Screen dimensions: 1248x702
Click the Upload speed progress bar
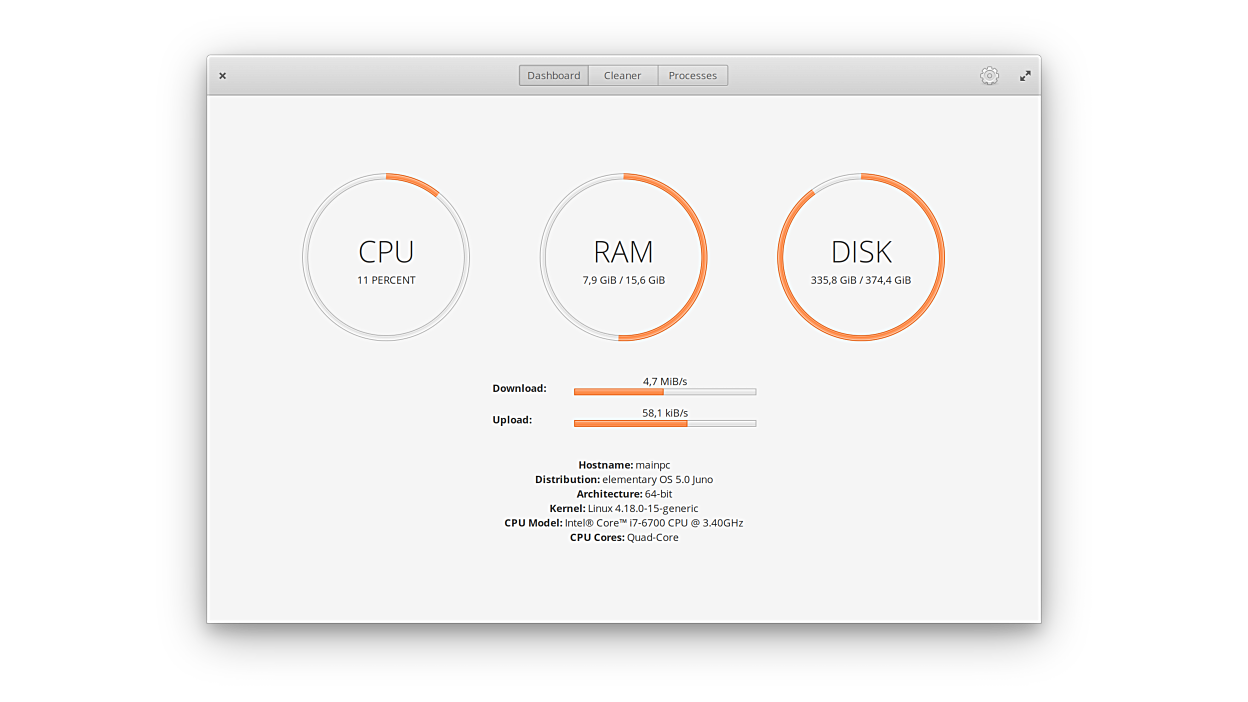(664, 424)
